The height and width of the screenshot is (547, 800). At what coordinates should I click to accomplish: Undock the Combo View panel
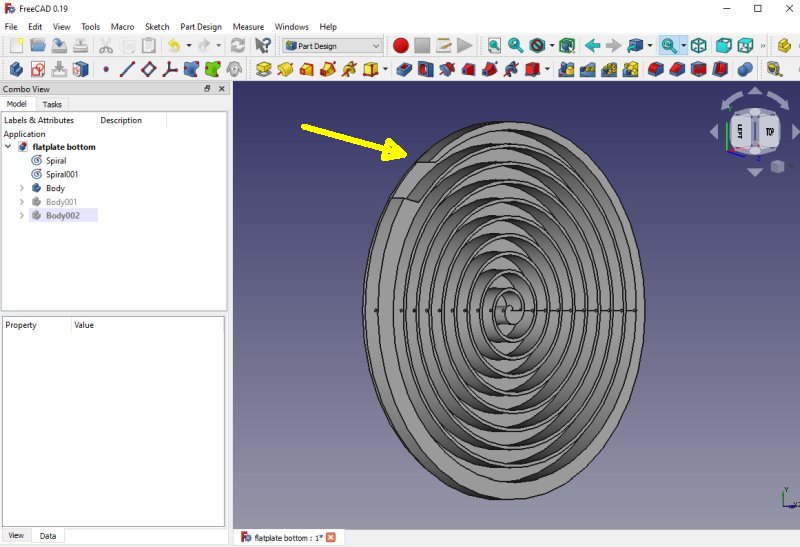click(207, 89)
